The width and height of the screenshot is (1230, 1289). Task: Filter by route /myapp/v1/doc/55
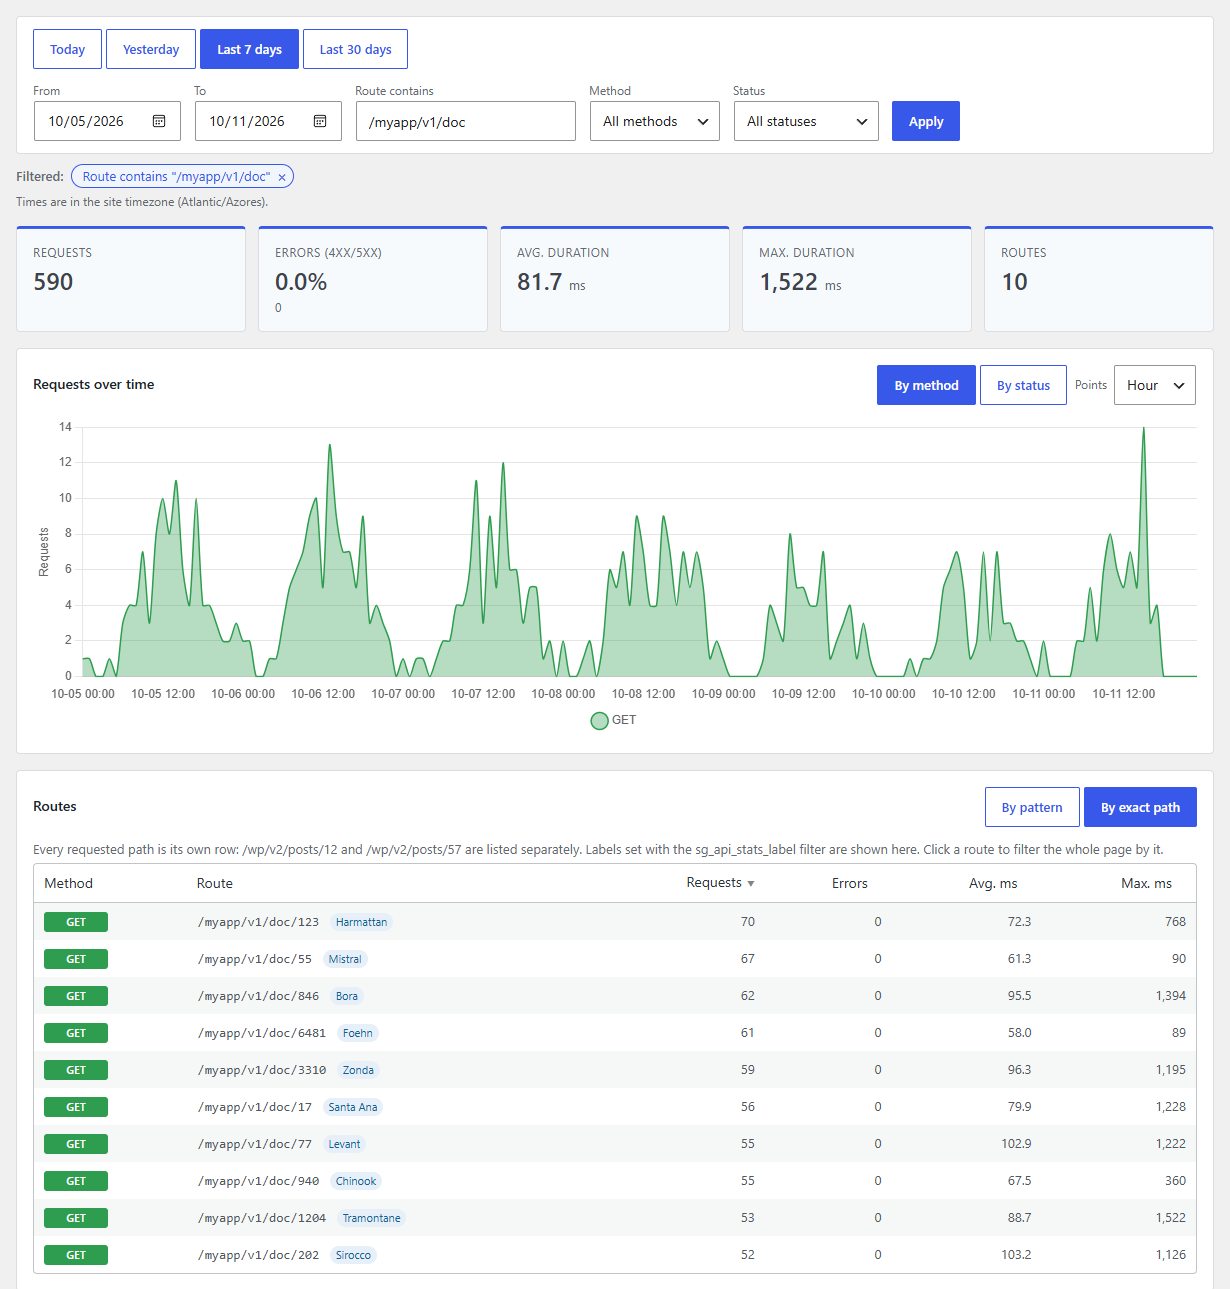tap(255, 959)
